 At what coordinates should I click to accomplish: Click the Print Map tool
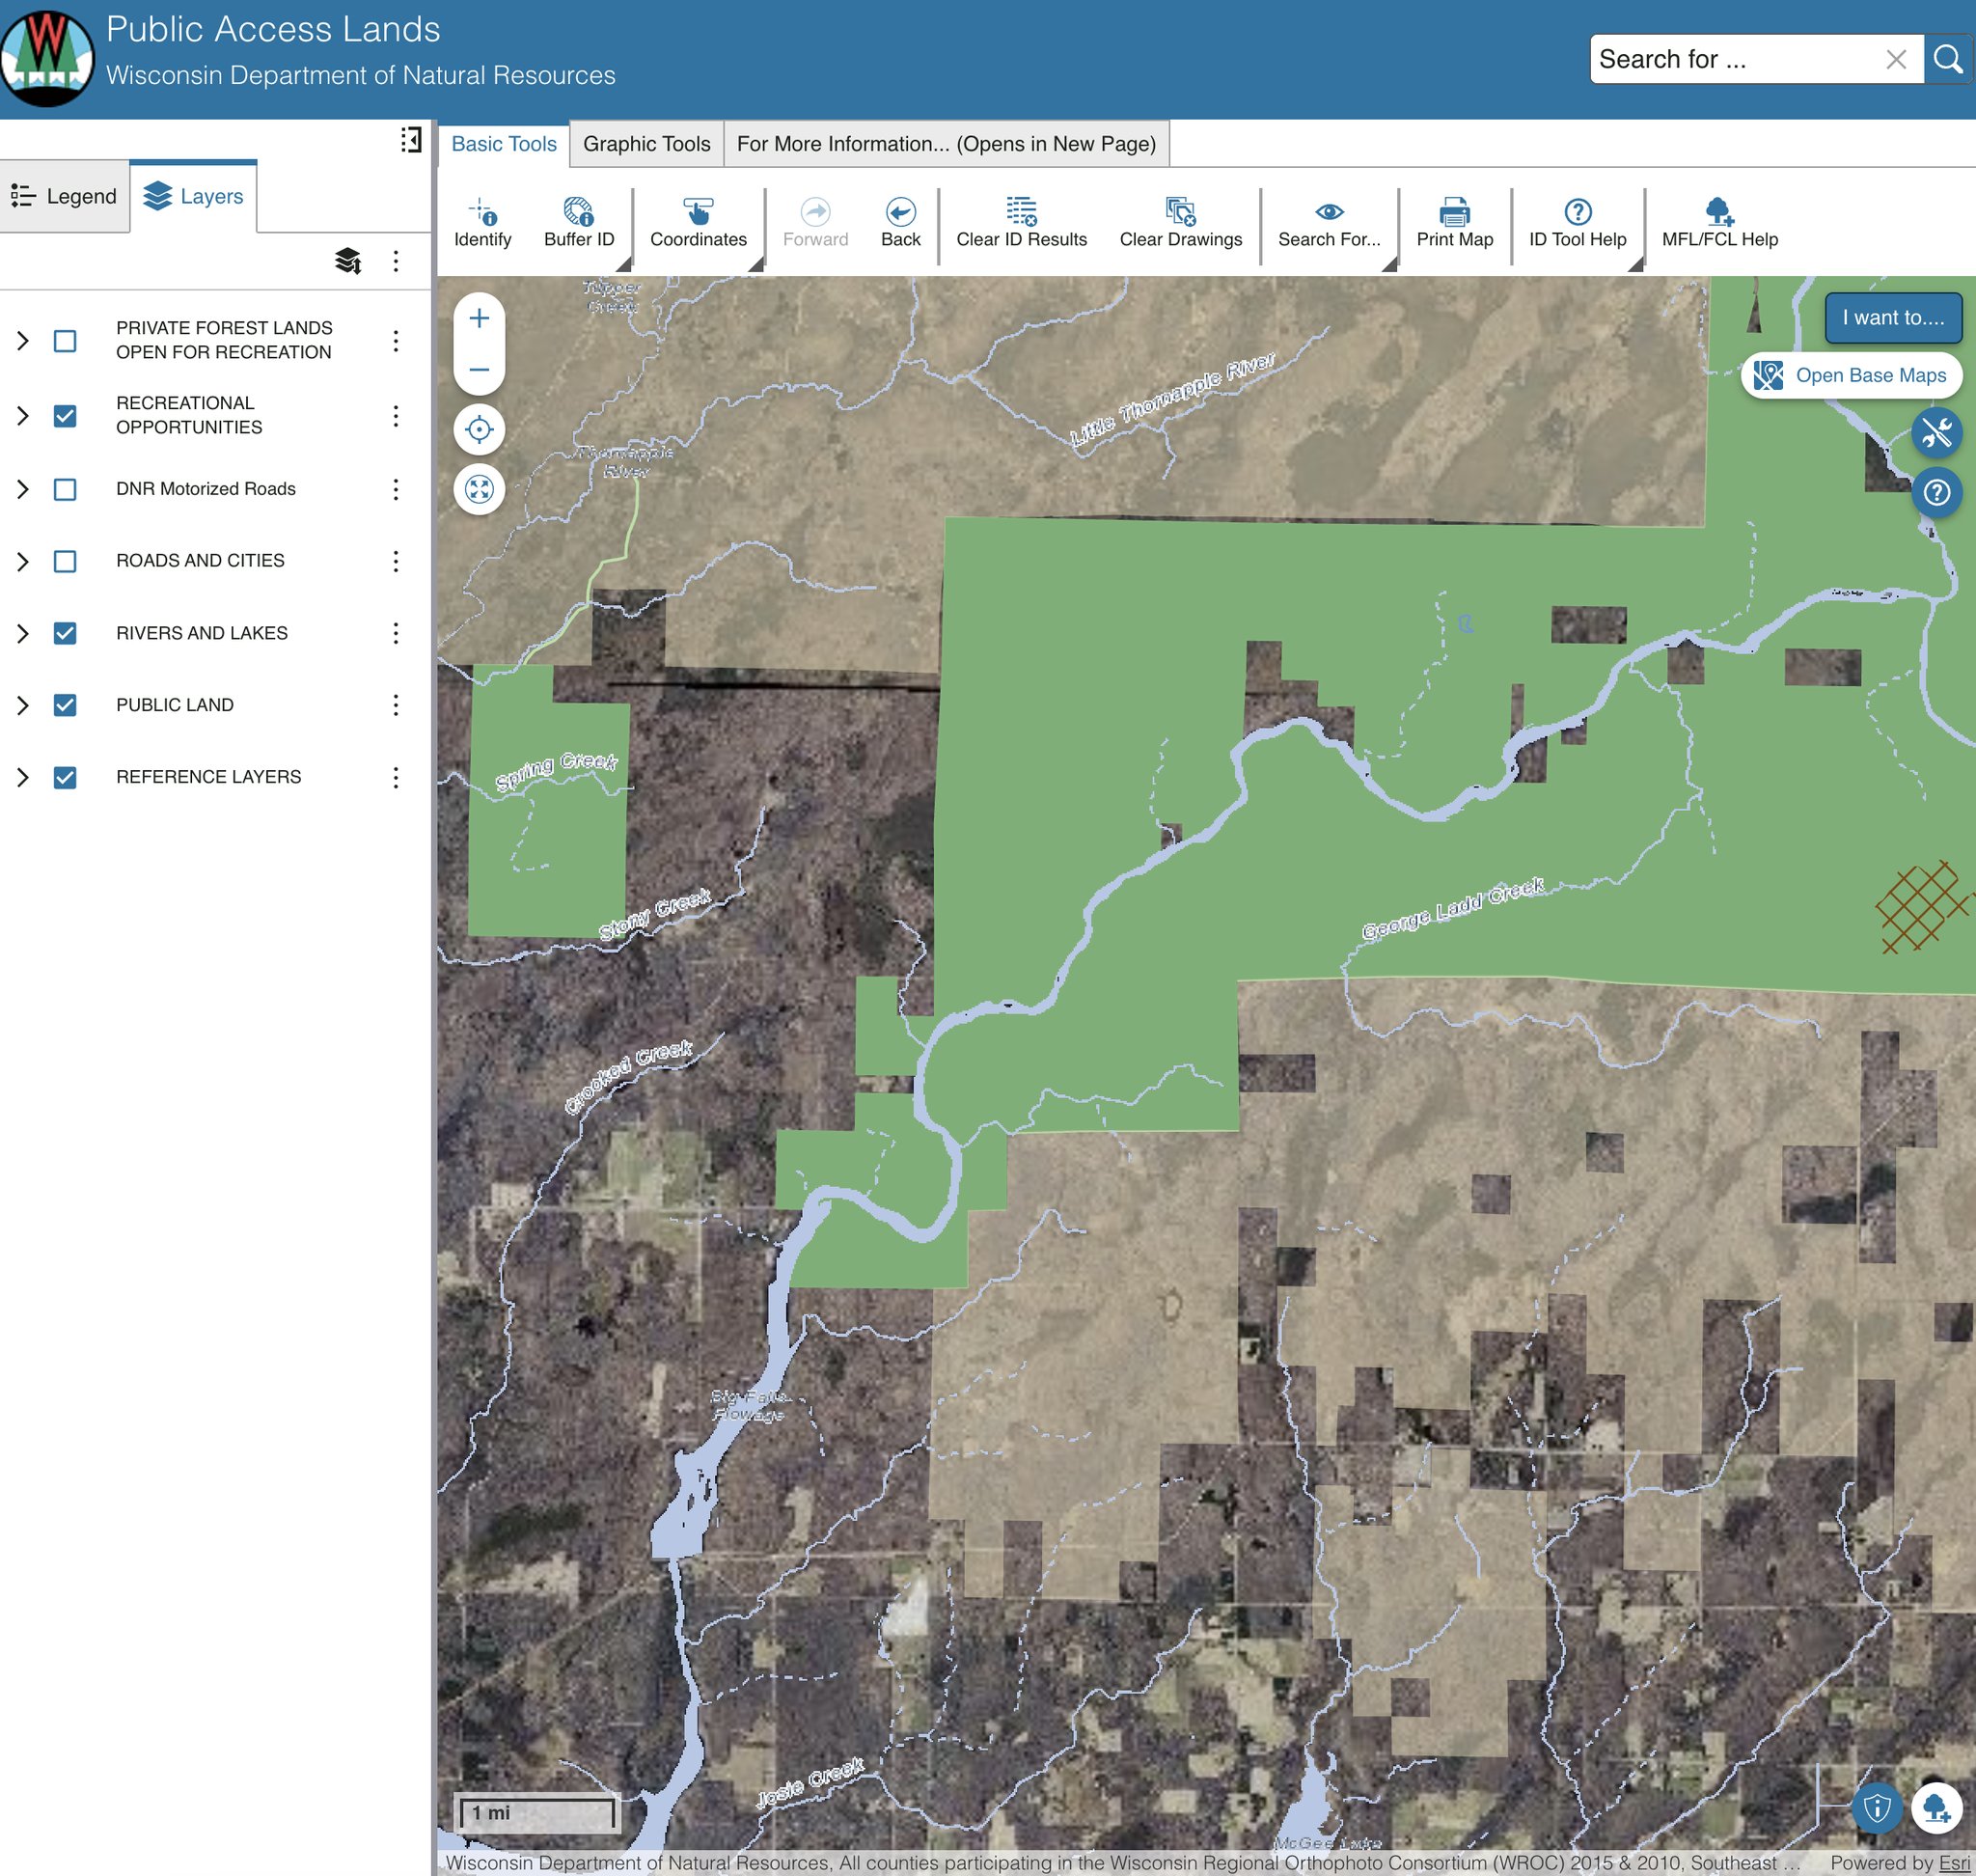pyautogui.click(x=1454, y=222)
